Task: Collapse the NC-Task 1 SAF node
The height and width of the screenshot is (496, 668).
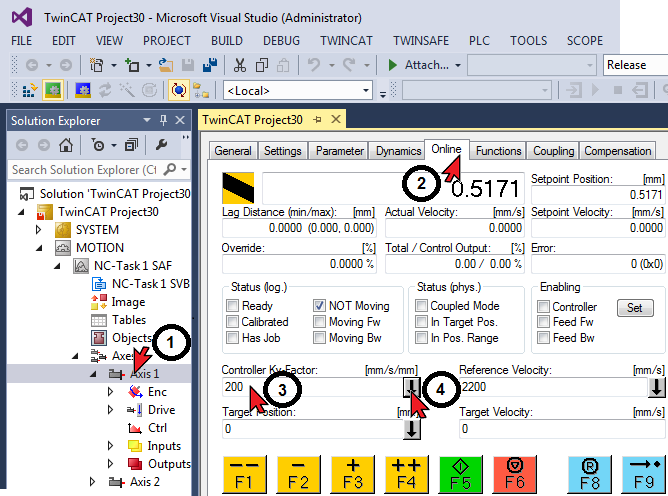Action: (57, 266)
